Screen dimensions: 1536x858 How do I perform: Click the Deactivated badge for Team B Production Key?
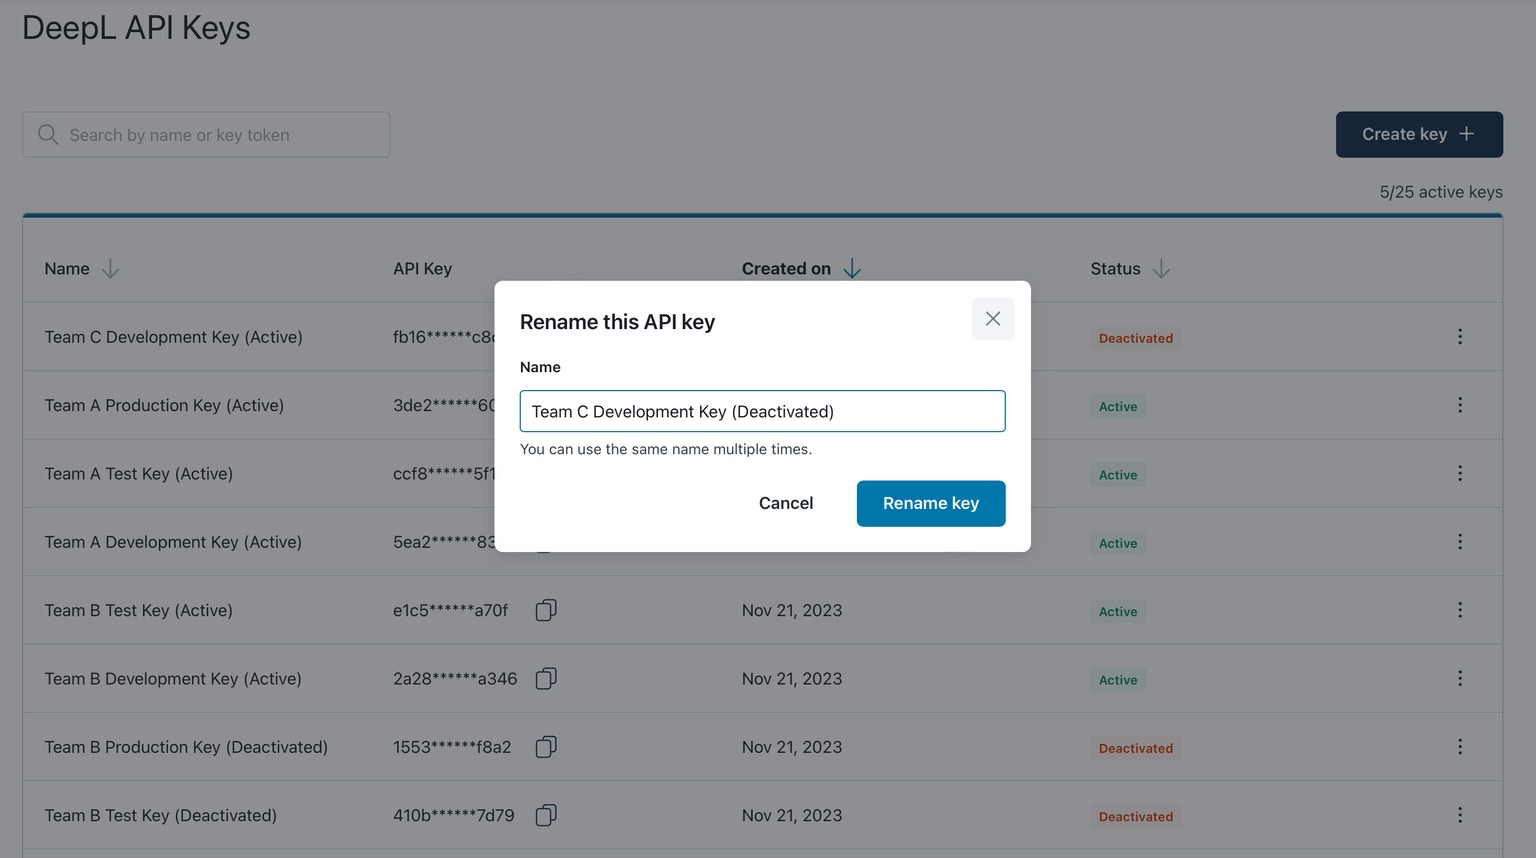coord(1136,748)
